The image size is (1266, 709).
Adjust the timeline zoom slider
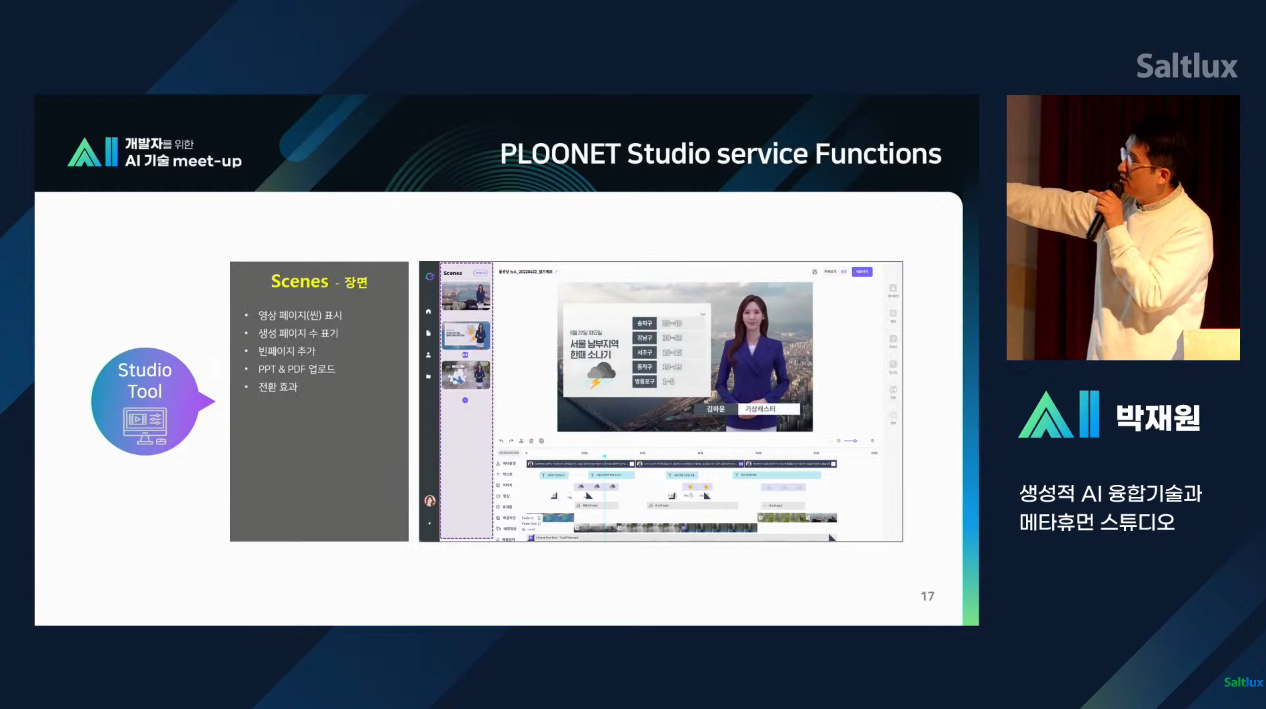(x=851, y=441)
